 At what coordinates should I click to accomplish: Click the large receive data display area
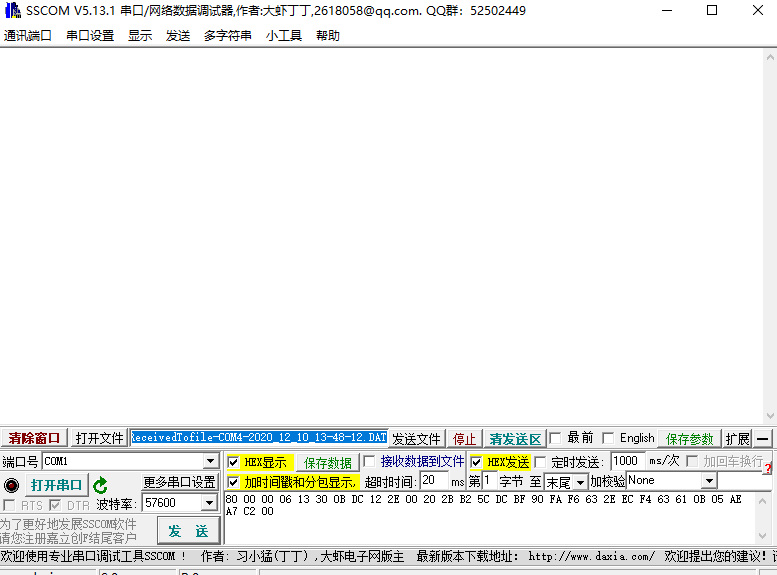382,236
